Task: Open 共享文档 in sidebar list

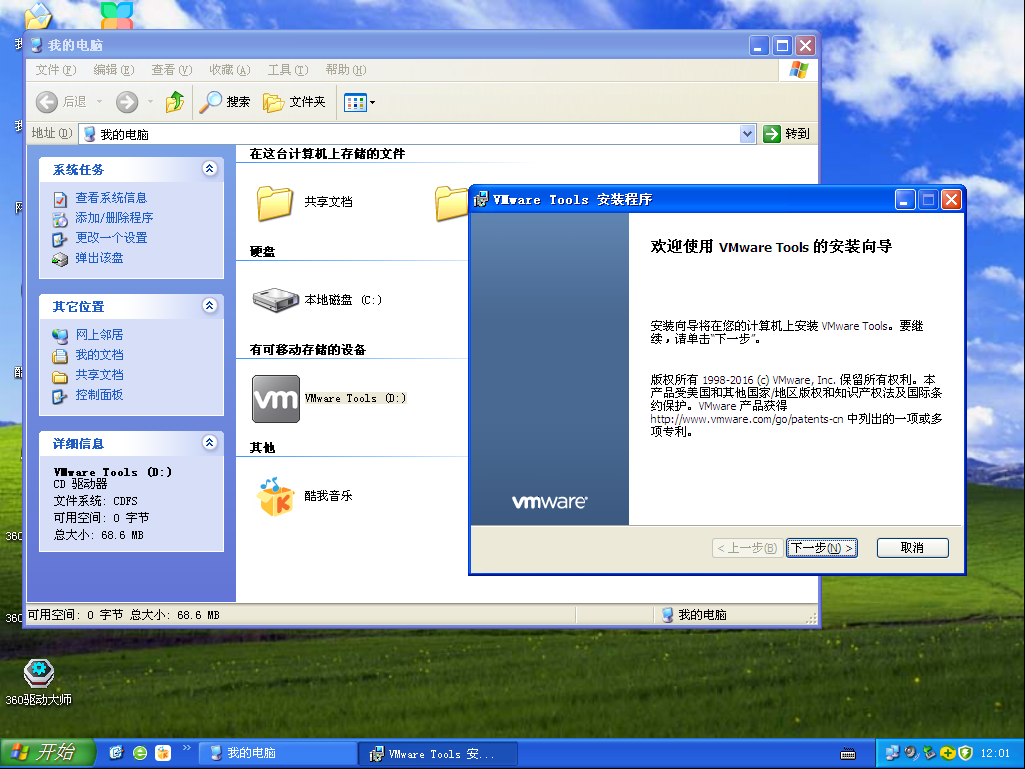Action: click(x=99, y=375)
